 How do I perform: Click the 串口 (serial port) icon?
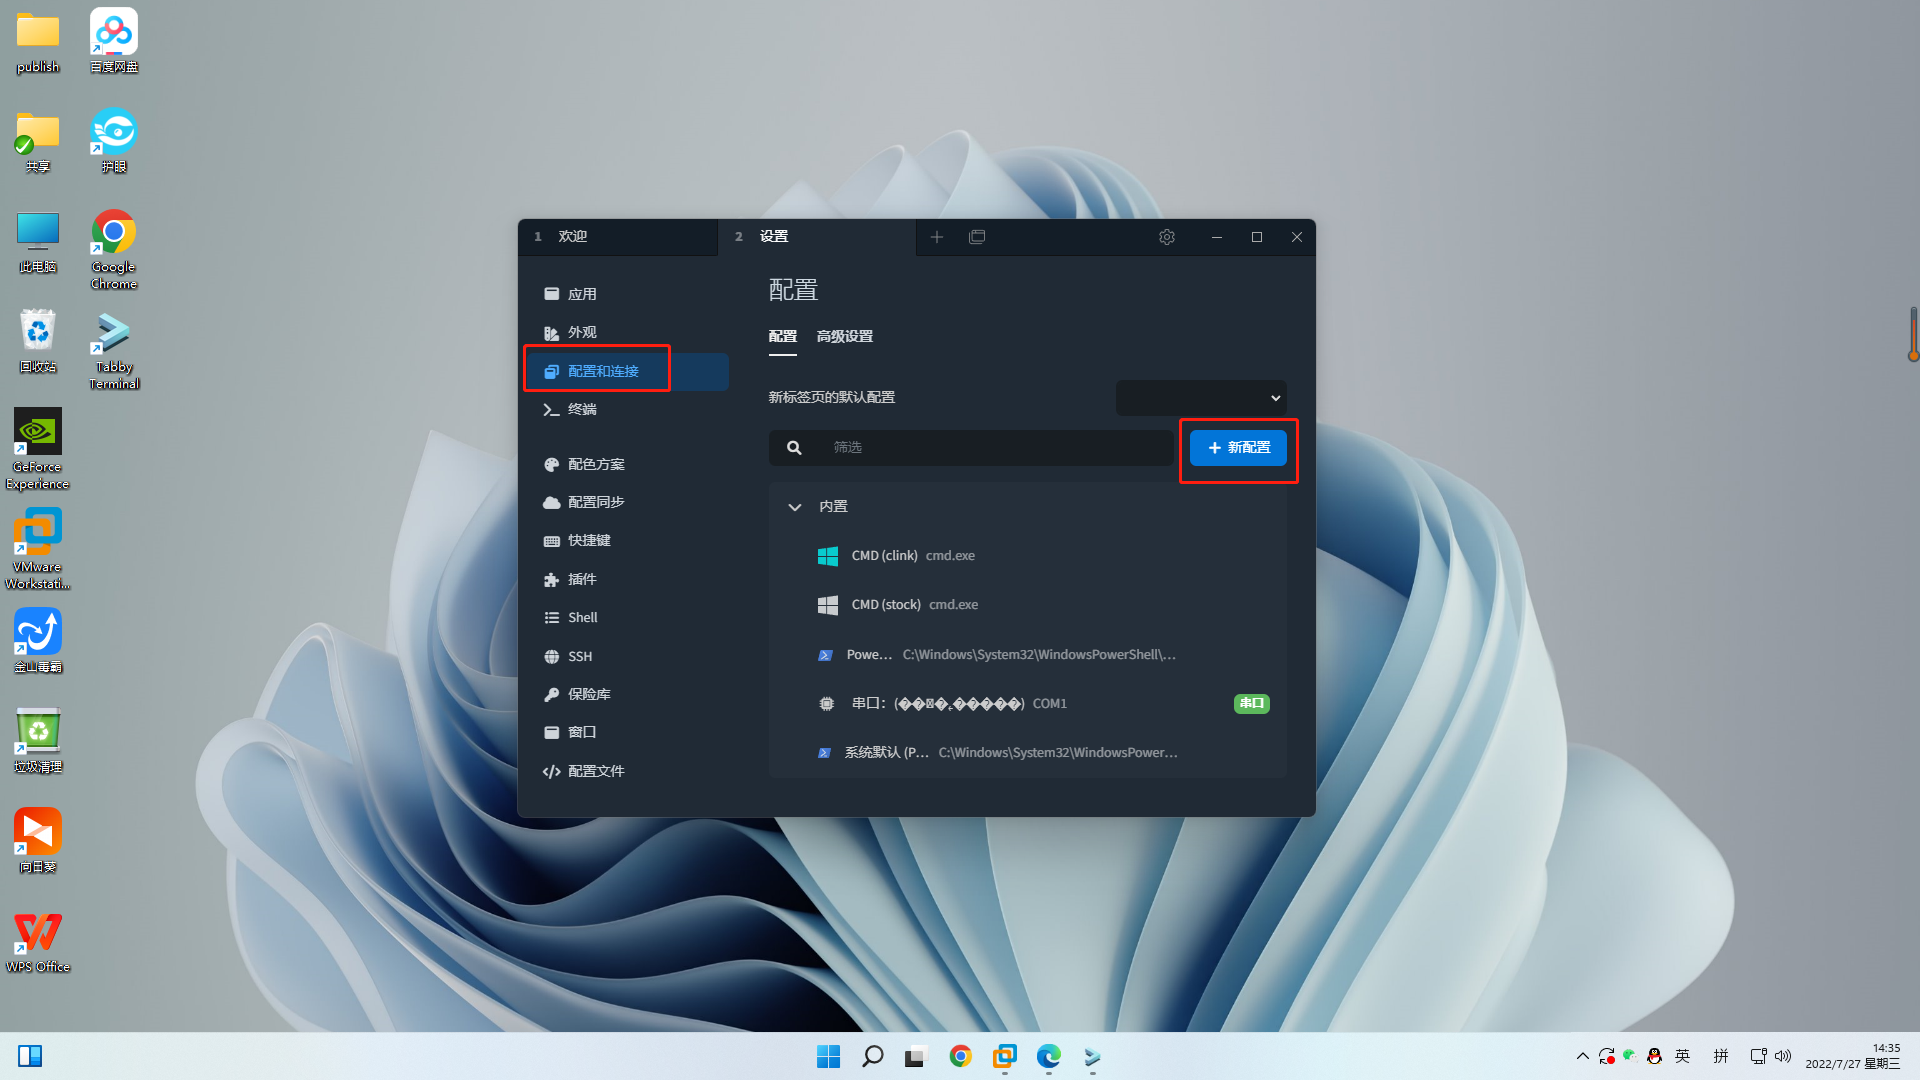click(x=827, y=703)
